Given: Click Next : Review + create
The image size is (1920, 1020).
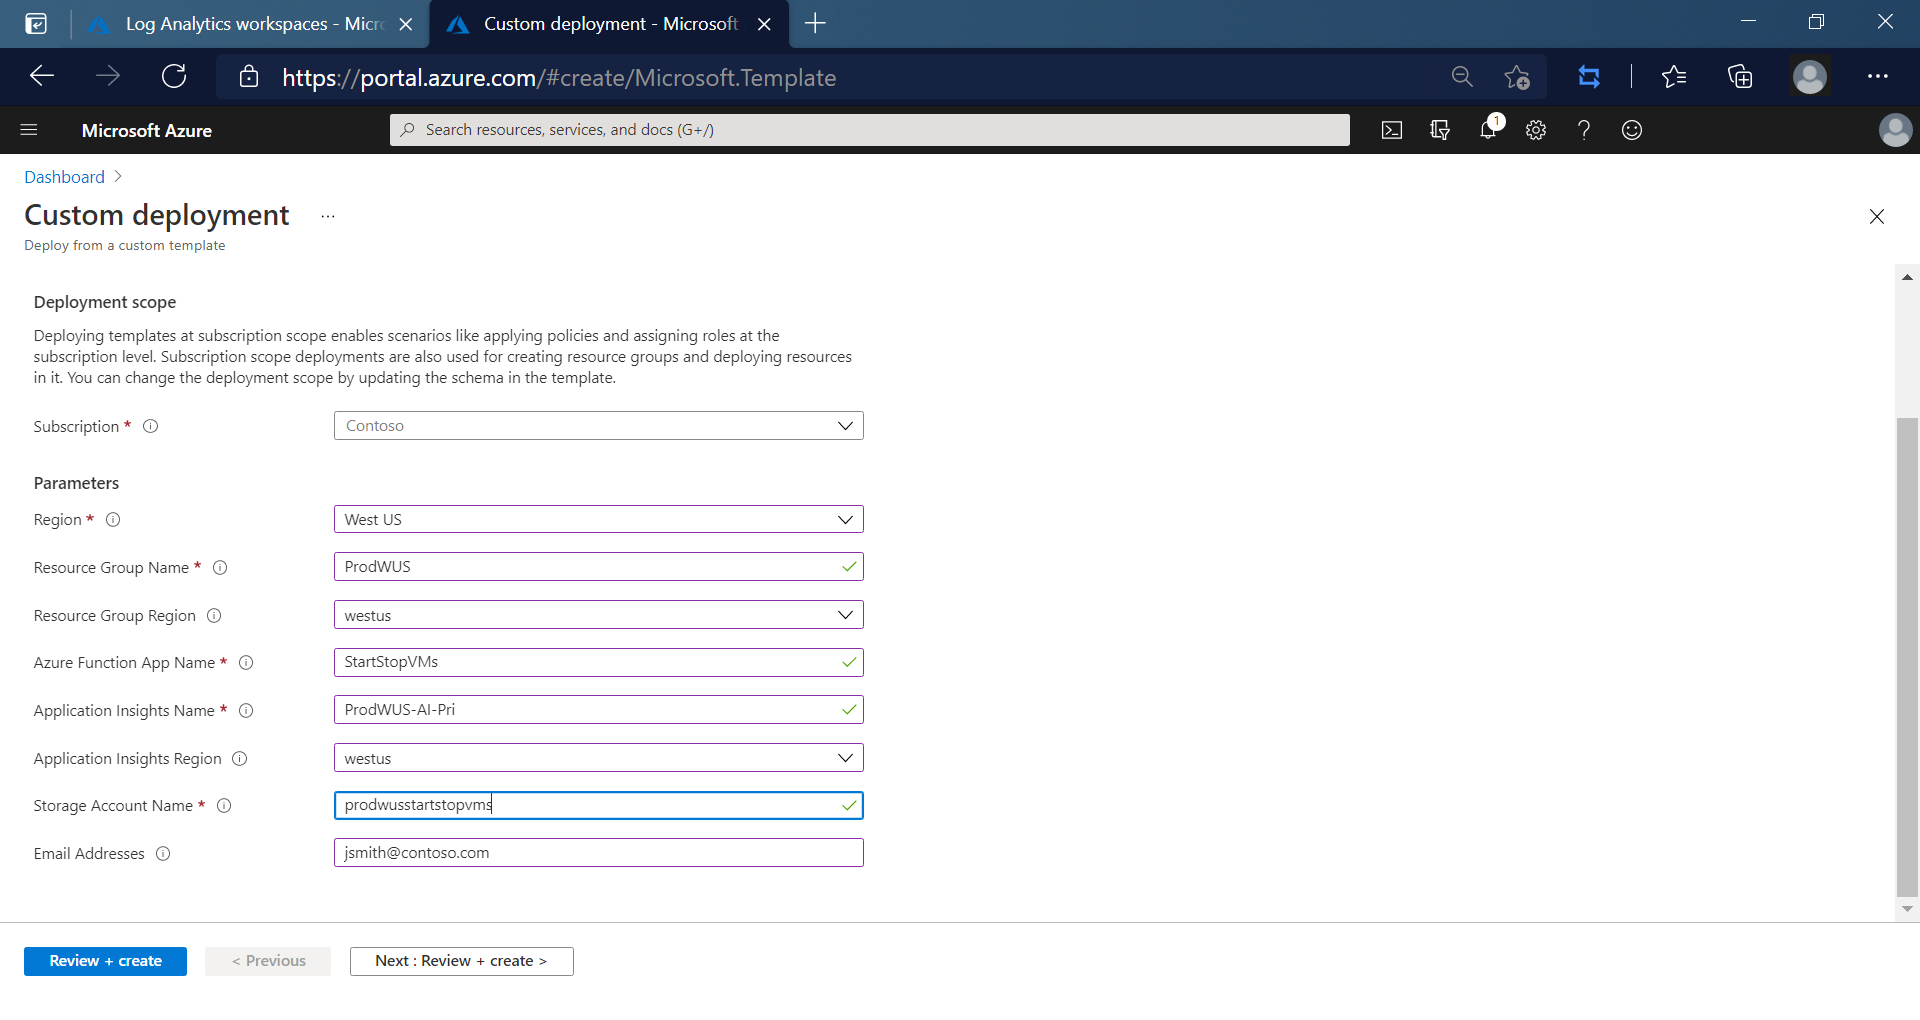Looking at the screenshot, I should pos(461,960).
